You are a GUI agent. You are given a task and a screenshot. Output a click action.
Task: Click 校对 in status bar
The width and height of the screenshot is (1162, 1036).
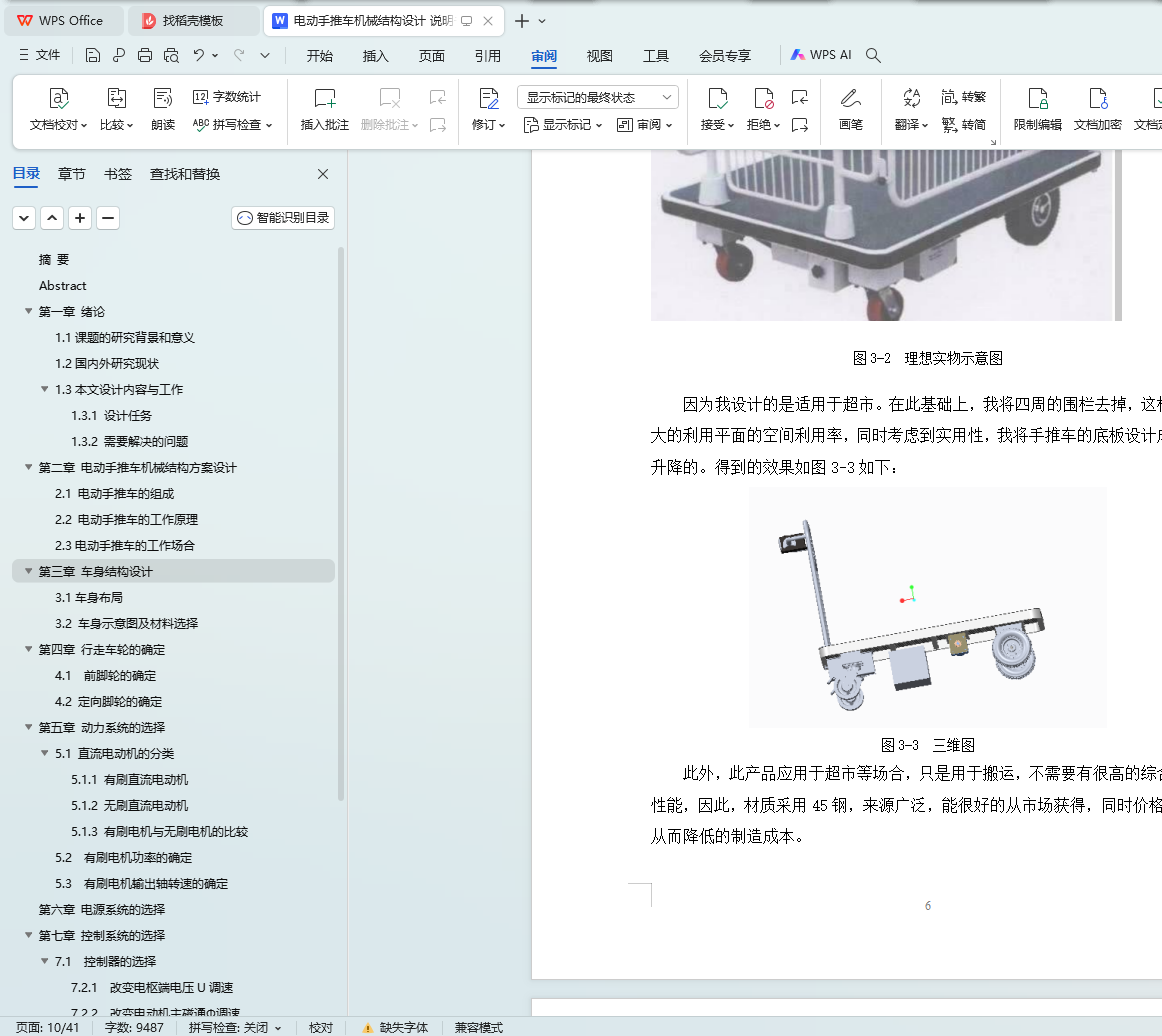click(x=321, y=1027)
